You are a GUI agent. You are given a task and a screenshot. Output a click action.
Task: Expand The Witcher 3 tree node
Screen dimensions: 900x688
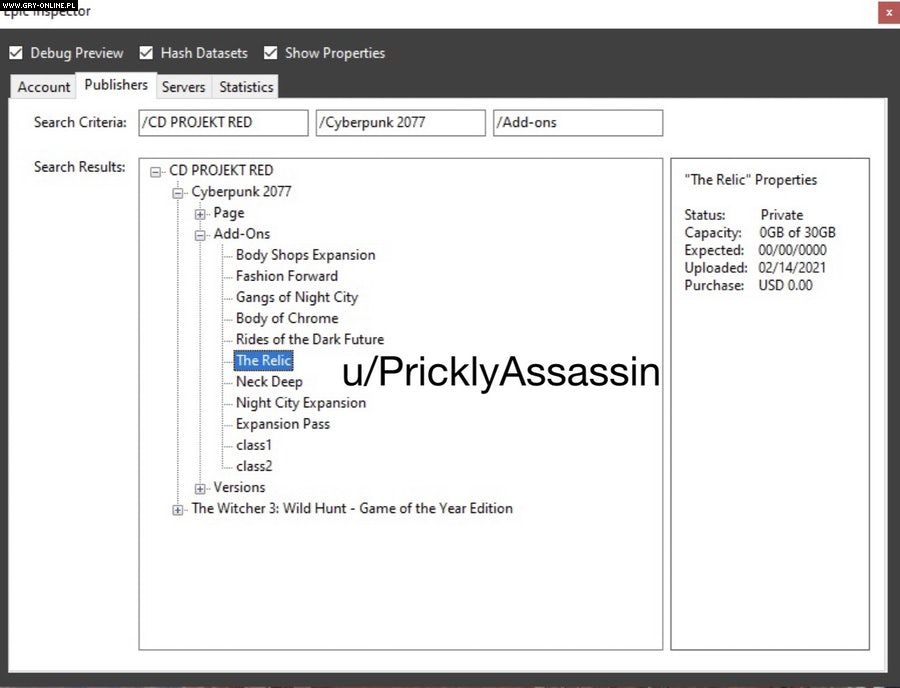pos(178,509)
